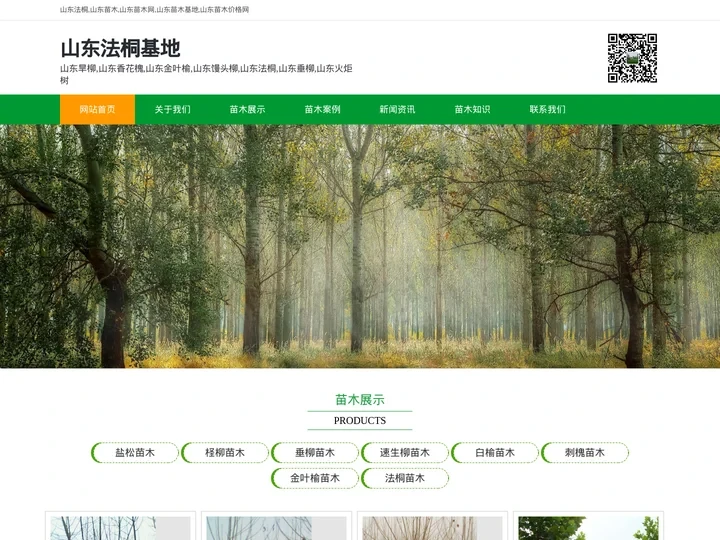Click 联系我们 in the navigation bar
Image resolution: width=720 pixels, height=540 pixels.
(547, 109)
